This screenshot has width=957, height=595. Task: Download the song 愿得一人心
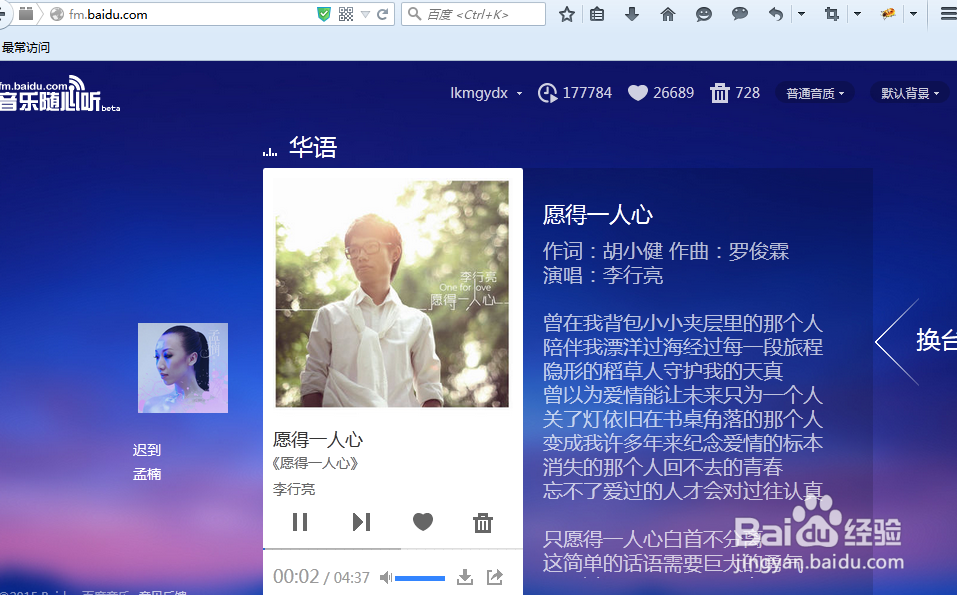[464, 577]
